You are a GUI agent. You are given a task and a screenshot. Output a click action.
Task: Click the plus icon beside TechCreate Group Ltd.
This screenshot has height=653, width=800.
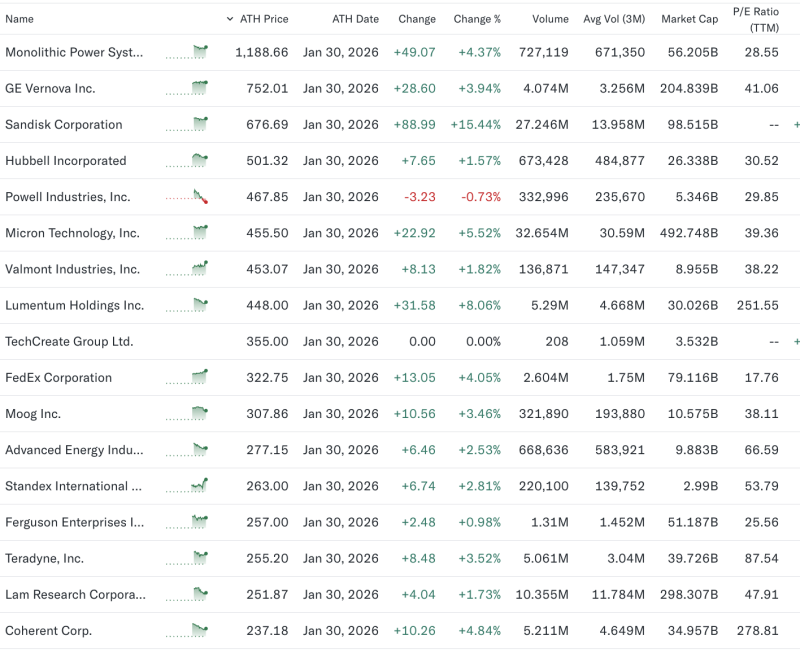tap(795, 341)
